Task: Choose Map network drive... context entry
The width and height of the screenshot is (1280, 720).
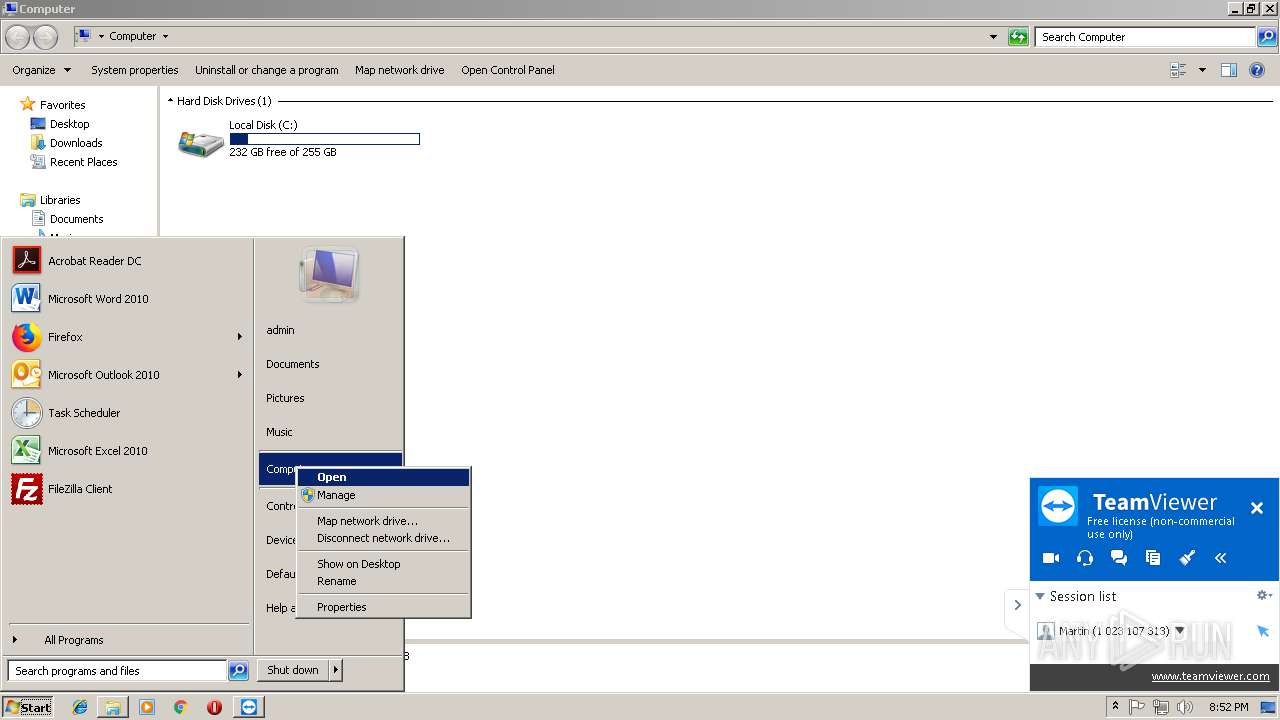Action: (x=384, y=521)
